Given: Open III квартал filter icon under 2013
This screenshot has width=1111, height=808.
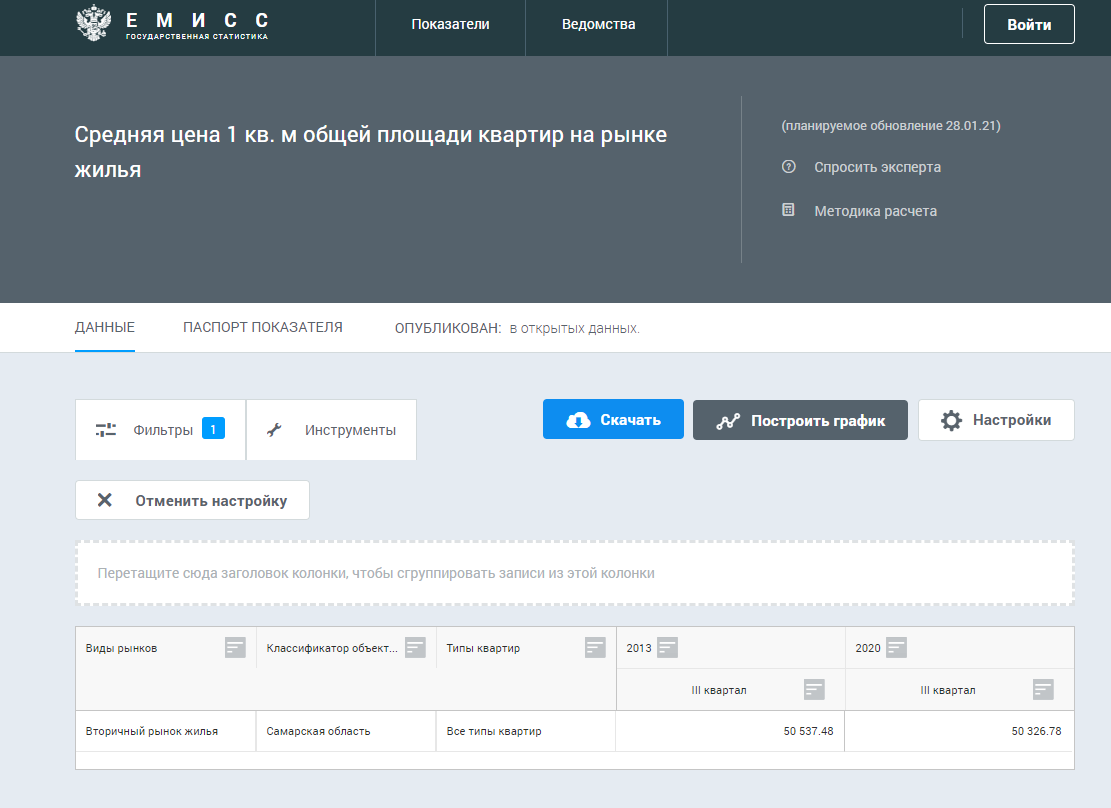Looking at the screenshot, I should click(814, 690).
